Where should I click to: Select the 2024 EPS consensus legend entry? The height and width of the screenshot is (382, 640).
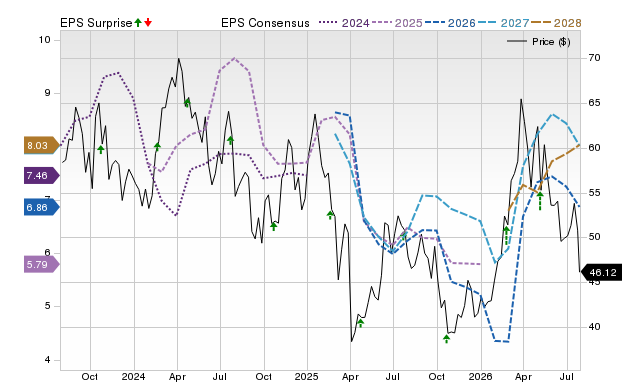pos(344,23)
